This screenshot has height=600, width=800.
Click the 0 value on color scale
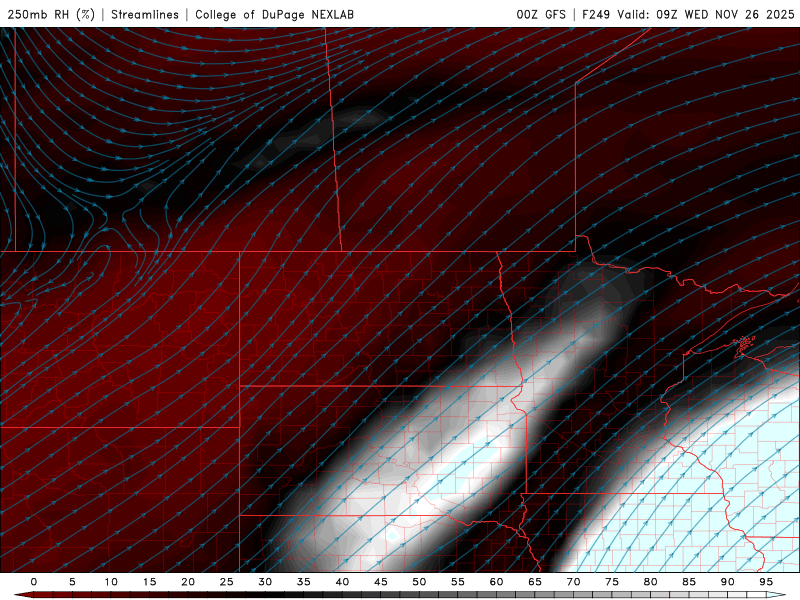pos(34,582)
